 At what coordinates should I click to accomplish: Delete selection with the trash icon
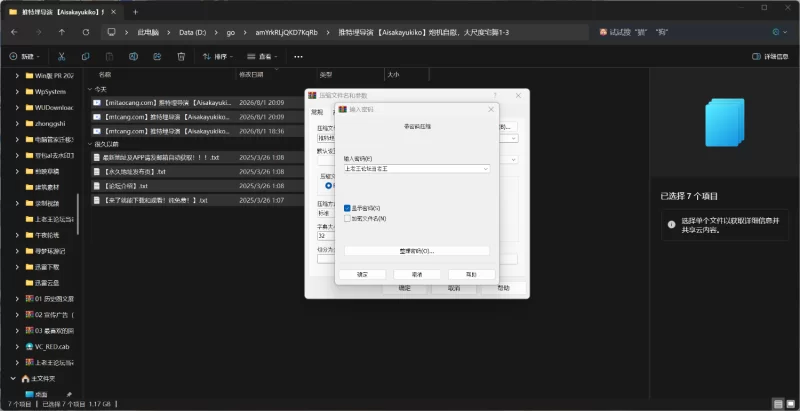point(181,57)
